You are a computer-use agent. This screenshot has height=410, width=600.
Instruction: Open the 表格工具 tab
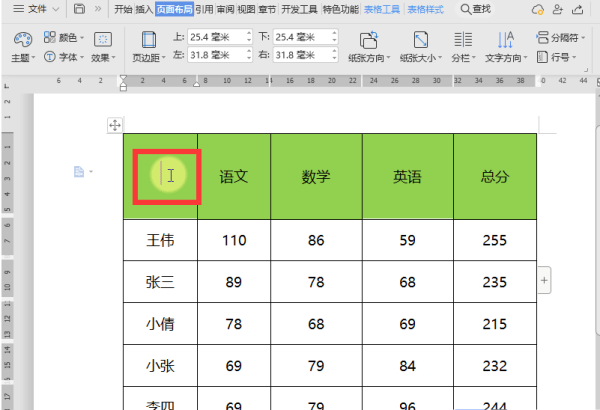point(382,9)
